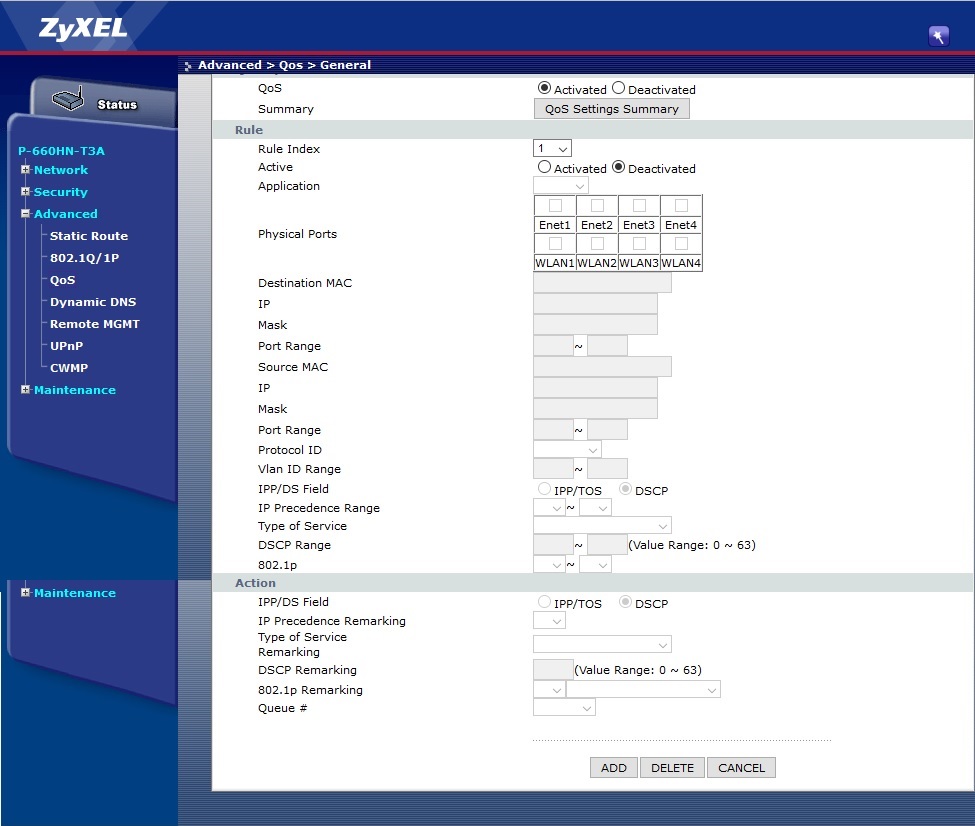The width and height of the screenshot is (975, 826).
Task: Open the Application dropdown list
Action: tap(560, 186)
